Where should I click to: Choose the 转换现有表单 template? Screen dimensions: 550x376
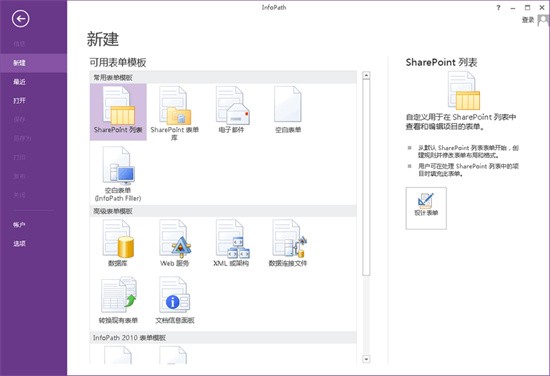118,300
